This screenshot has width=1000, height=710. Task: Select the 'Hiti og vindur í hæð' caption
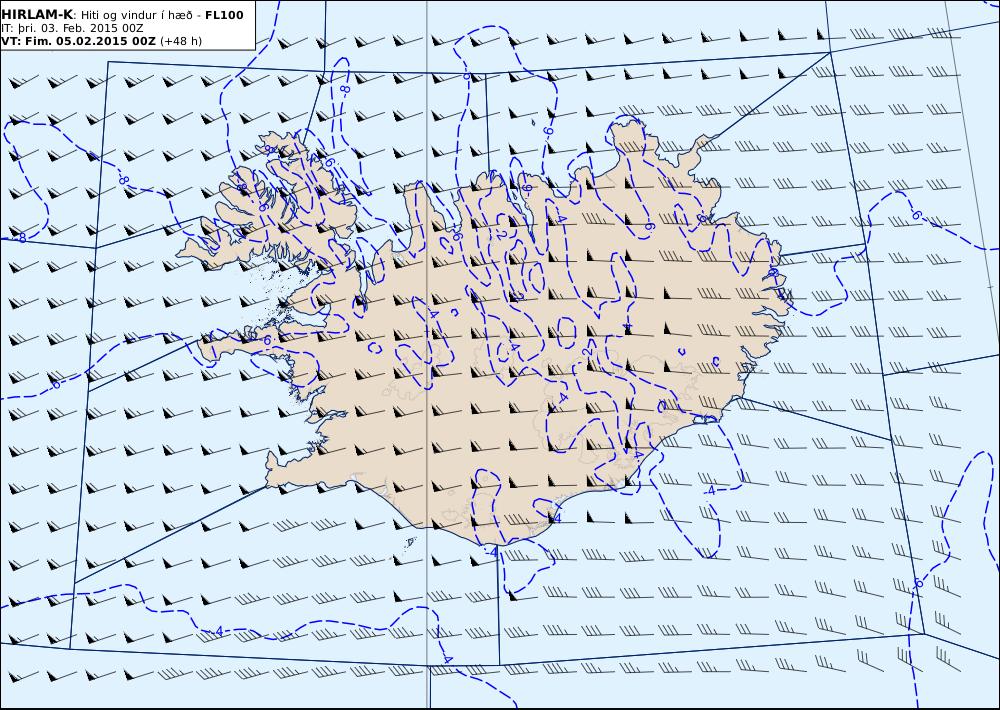pyautogui.click(x=138, y=15)
